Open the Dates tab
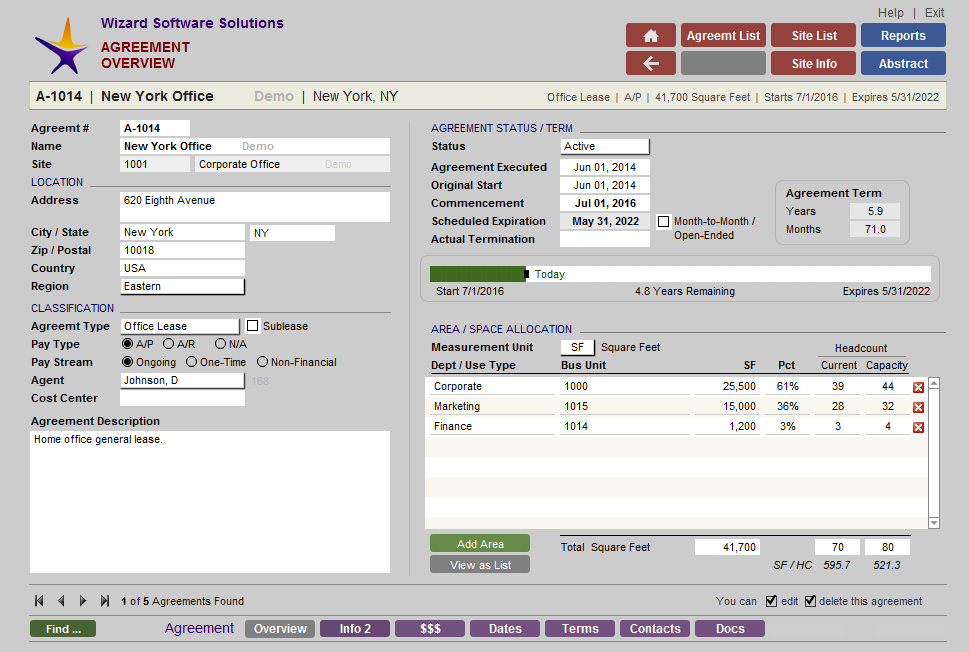The image size is (969, 652). (505, 629)
